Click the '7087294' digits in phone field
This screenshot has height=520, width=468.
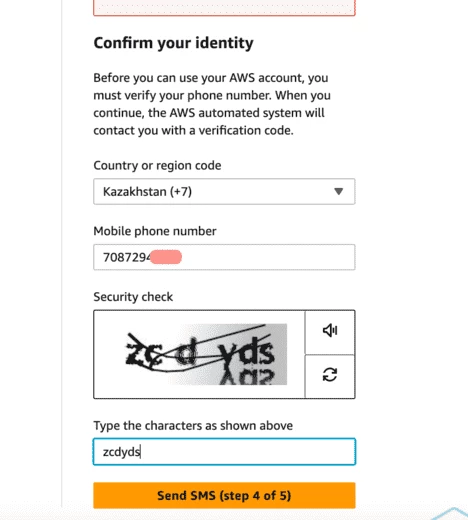pyautogui.click(x=127, y=257)
